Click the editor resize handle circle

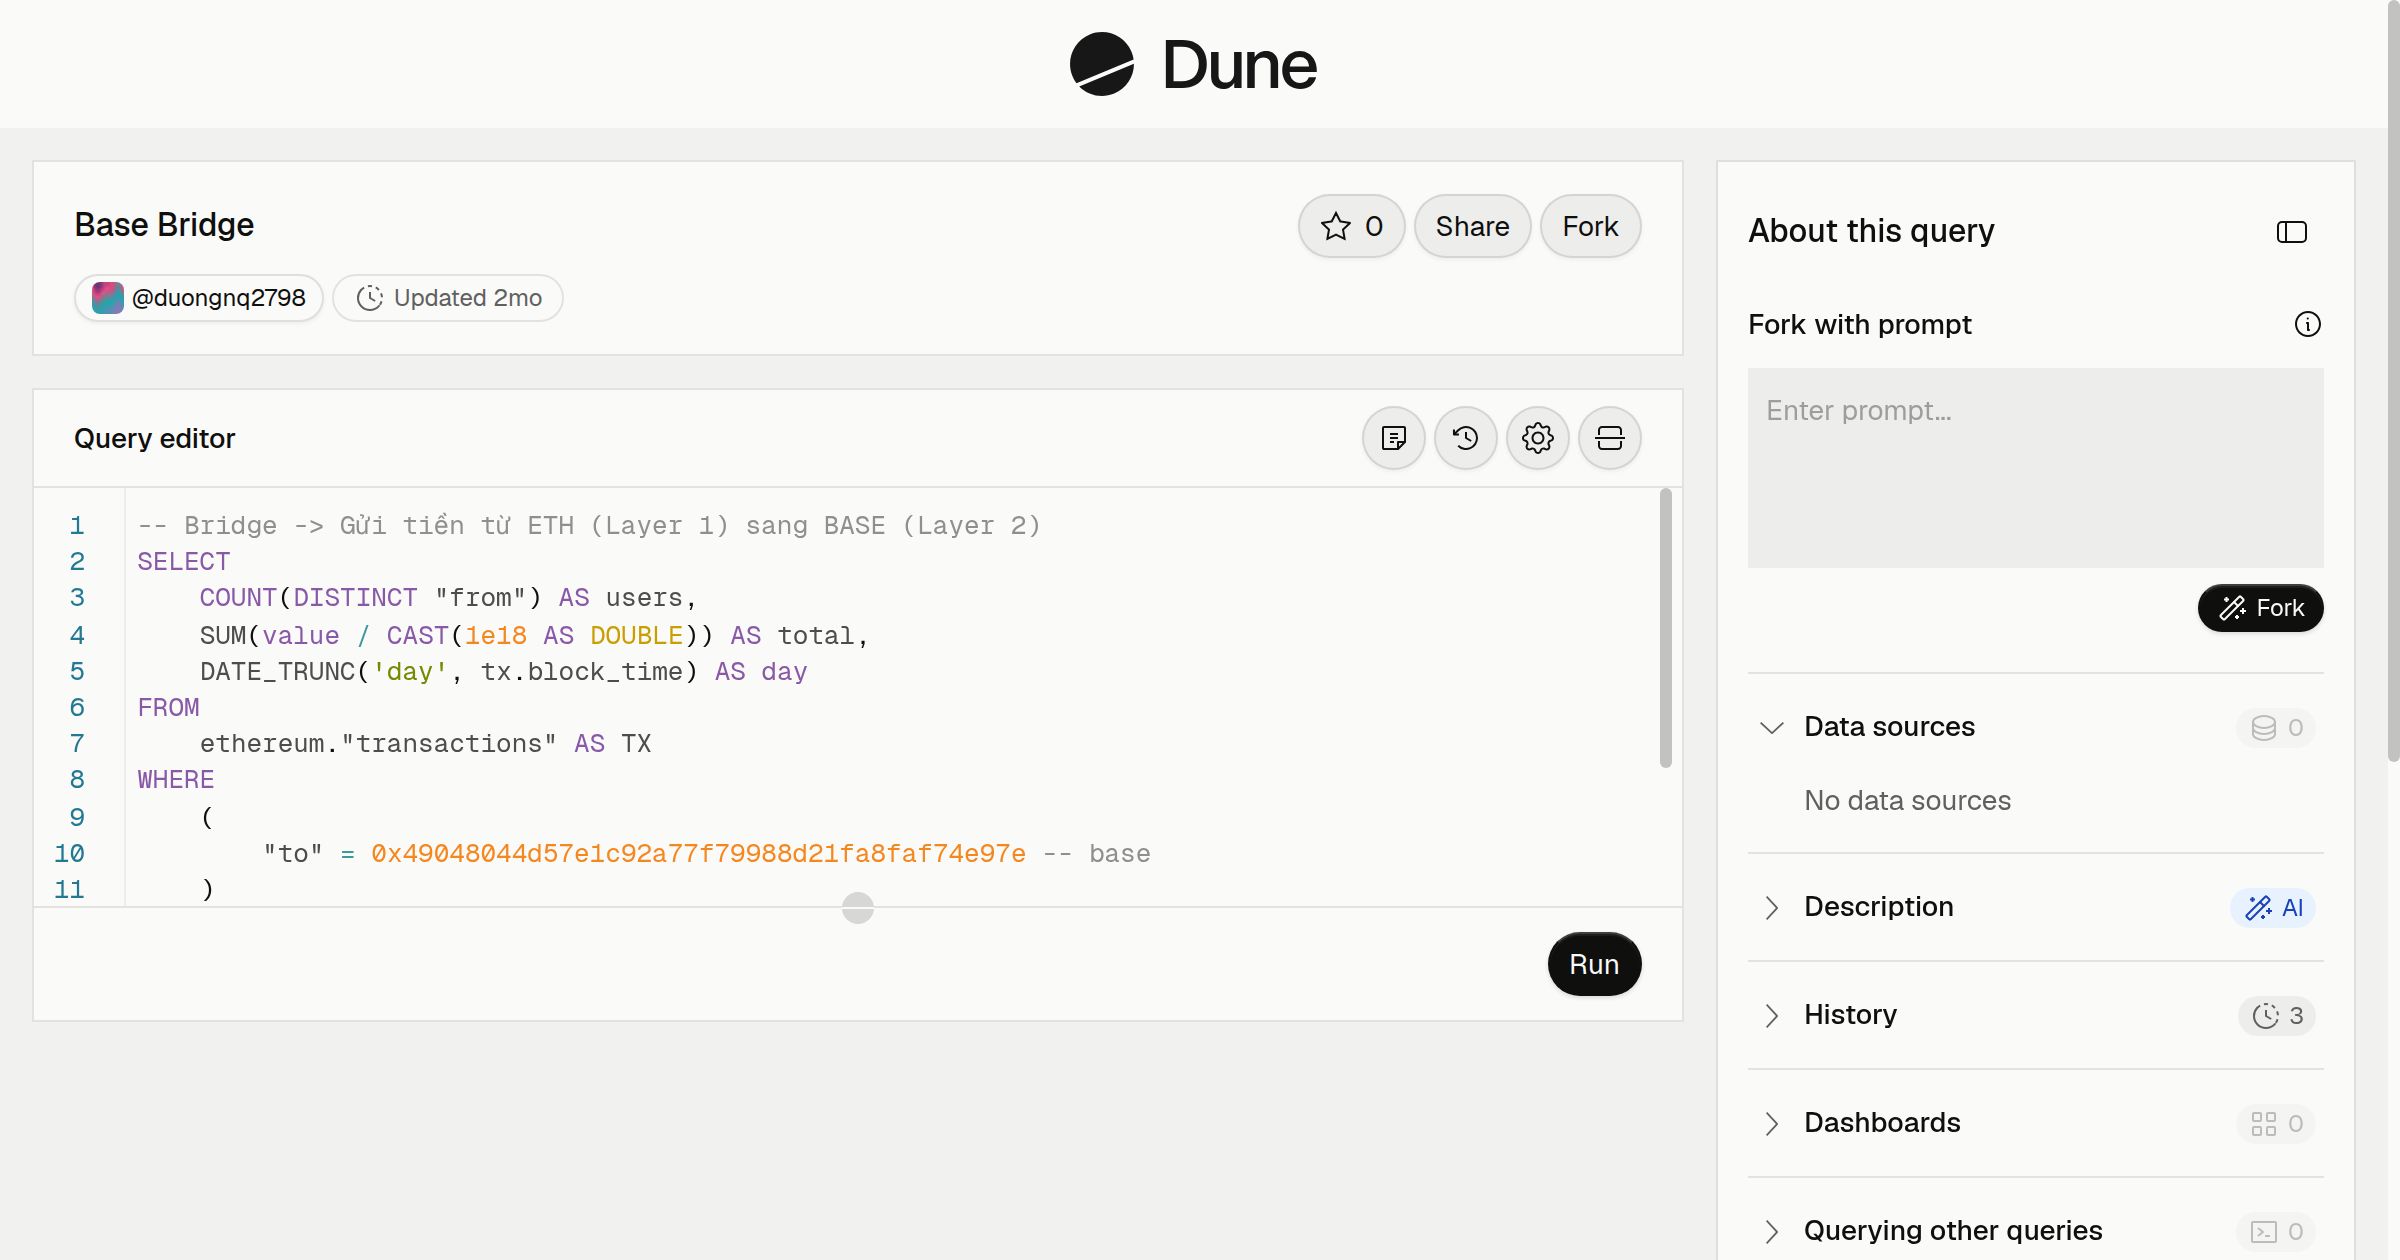tap(857, 908)
